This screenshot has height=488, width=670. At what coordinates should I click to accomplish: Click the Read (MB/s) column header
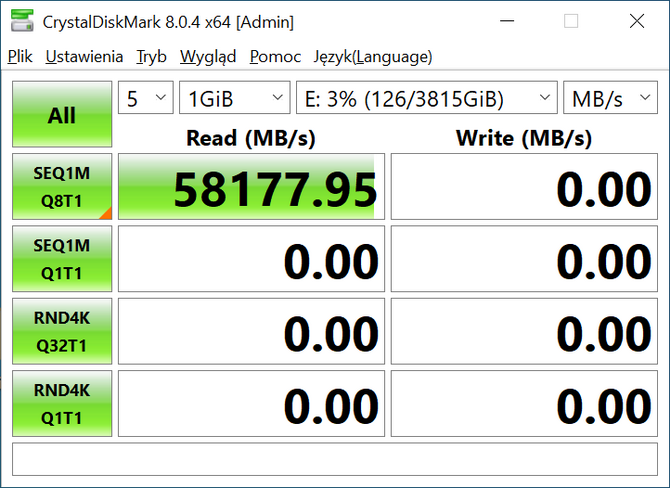251,138
